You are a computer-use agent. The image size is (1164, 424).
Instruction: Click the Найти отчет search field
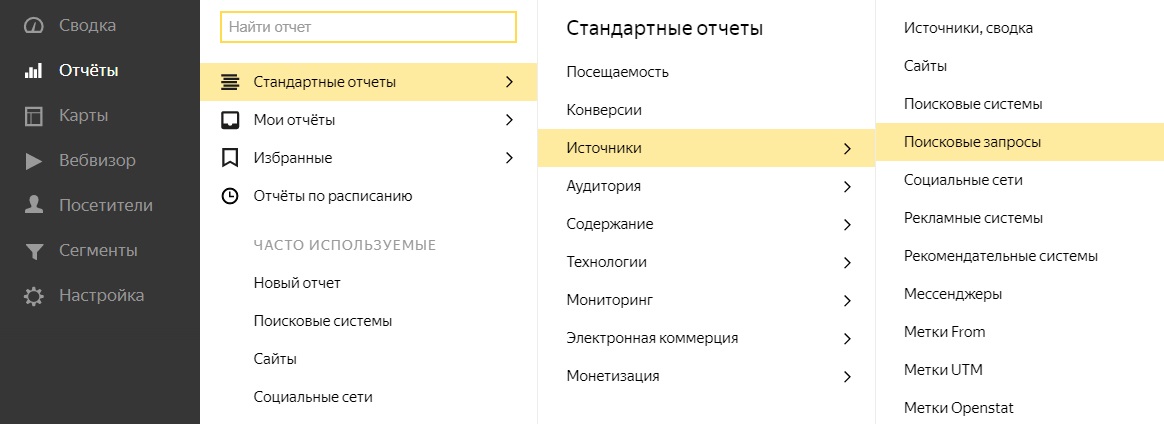click(x=368, y=28)
